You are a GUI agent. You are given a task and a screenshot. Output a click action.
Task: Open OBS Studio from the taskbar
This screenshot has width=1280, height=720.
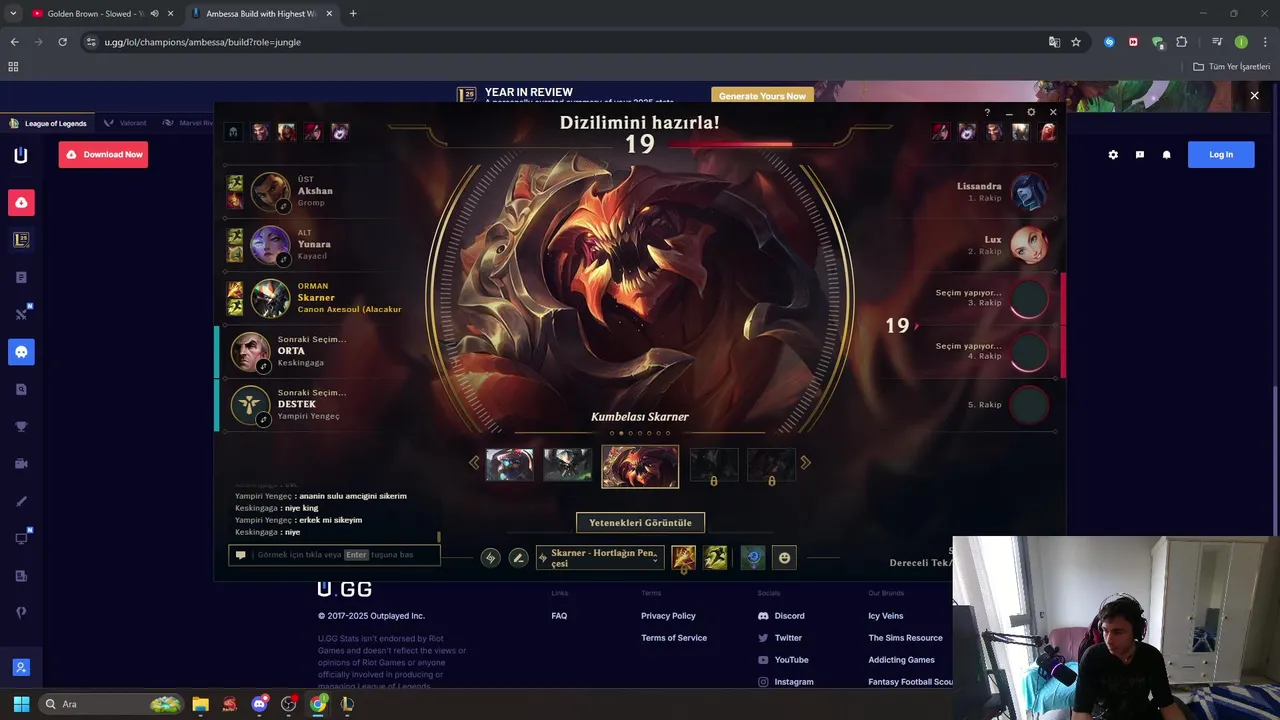pyautogui.click(x=289, y=704)
